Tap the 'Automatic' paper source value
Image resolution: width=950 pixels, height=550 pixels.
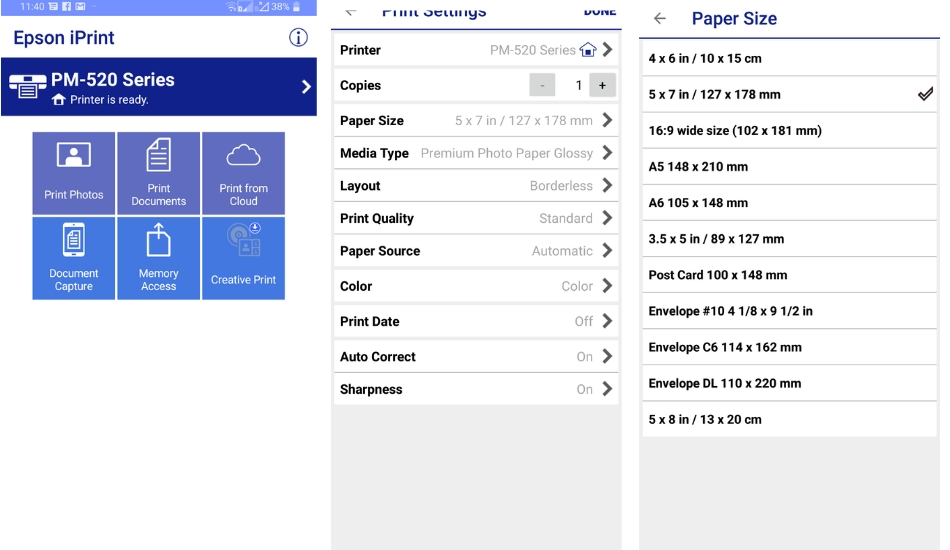(x=562, y=251)
